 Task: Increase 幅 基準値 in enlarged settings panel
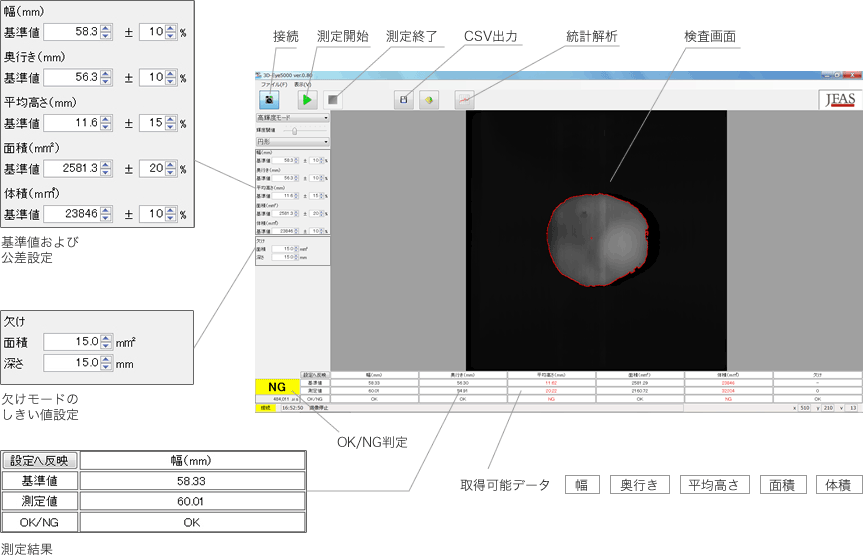(x=107, y=28)
